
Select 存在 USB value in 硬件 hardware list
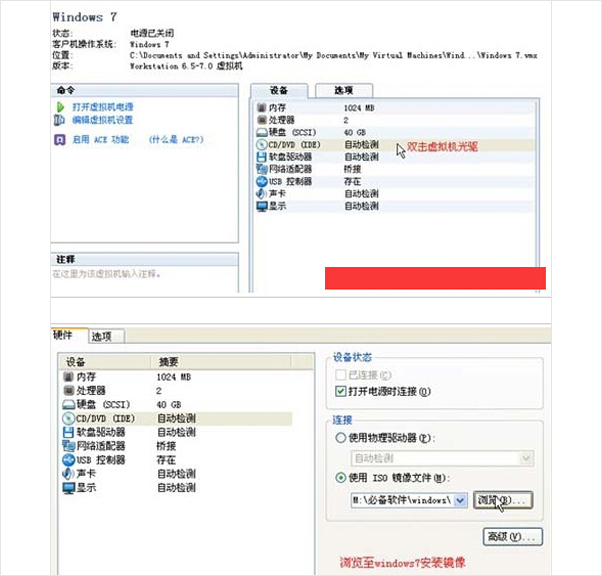pos(166,460)
